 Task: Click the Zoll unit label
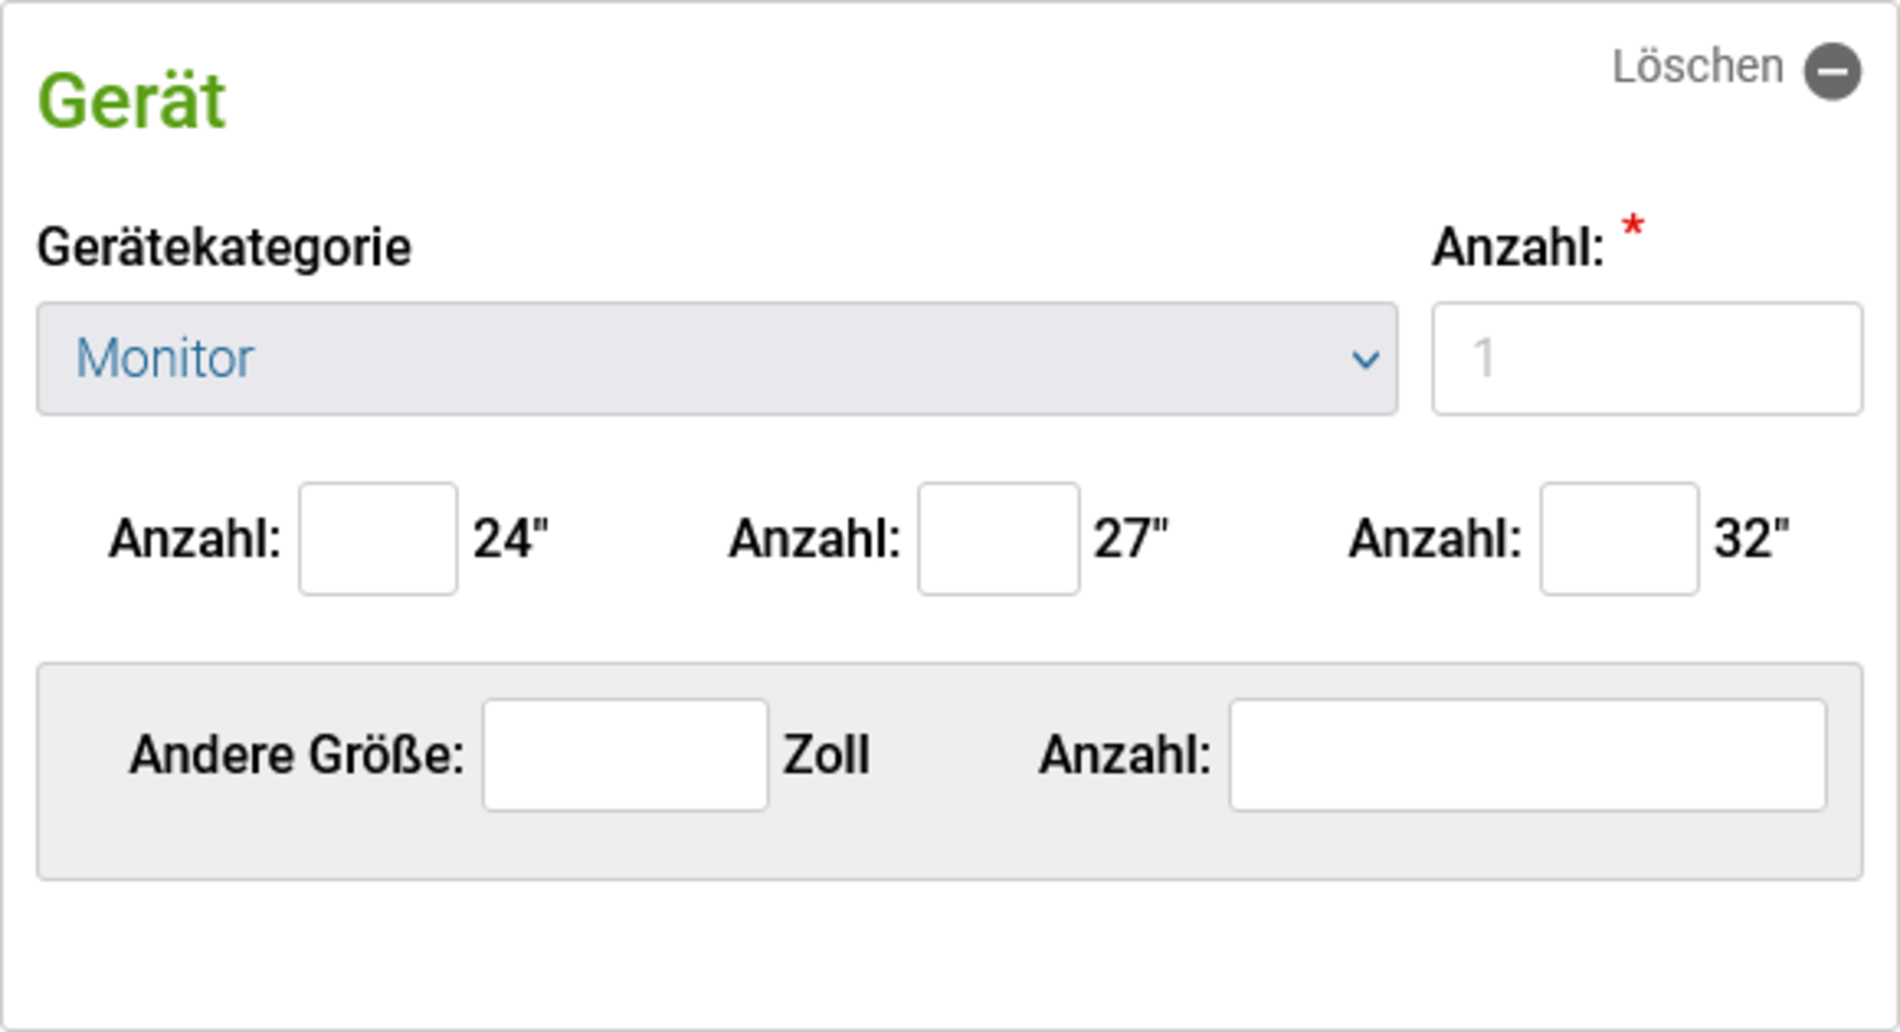point(826,755)
